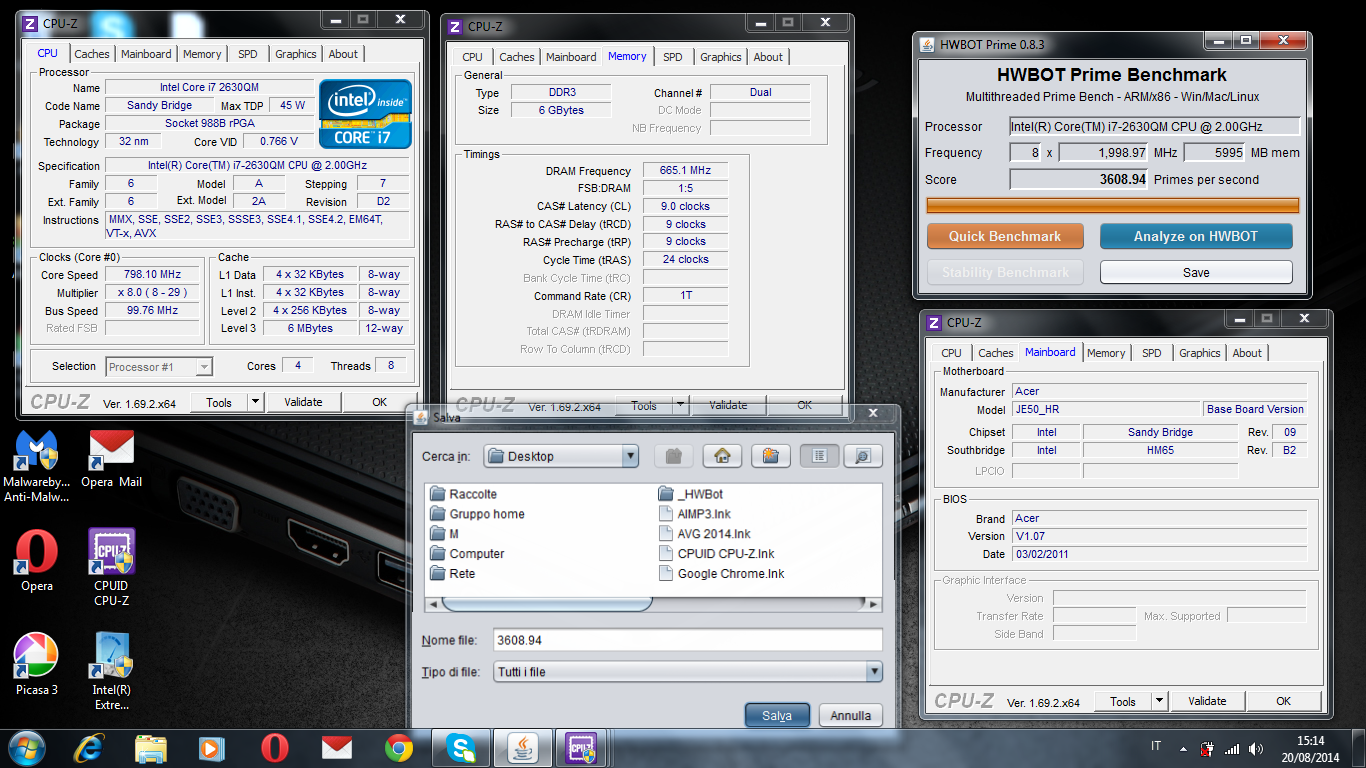Click the CPU-Z icon in taskbar
1366x768 pixels.
581,747
